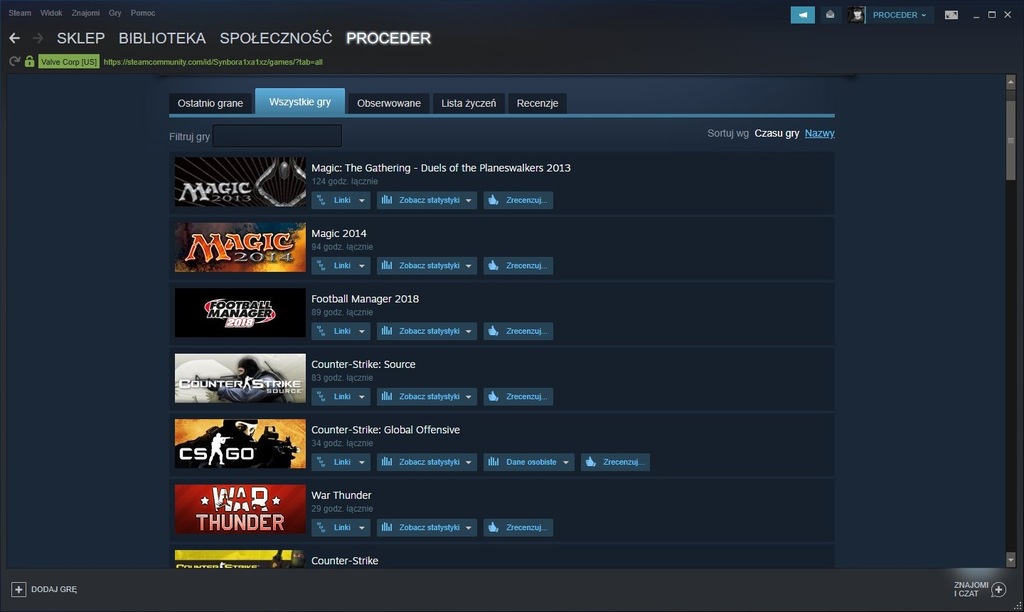Expand Linki dropdown for Magic 2013
1024x612 pixels.
[341, 201]
